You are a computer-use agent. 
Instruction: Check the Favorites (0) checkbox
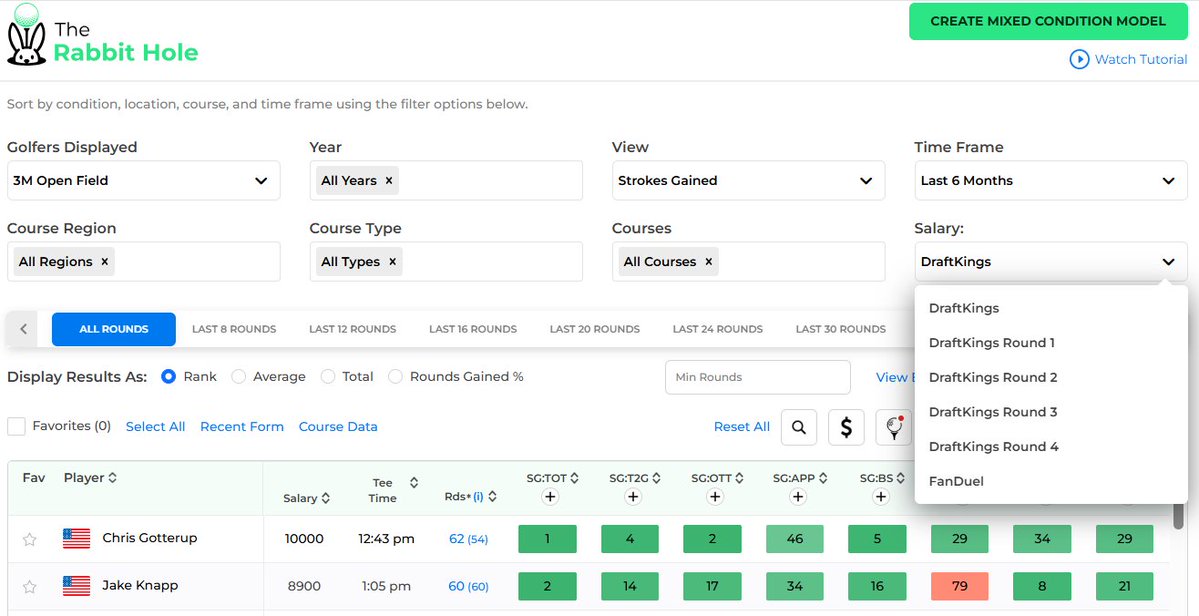[17, 426]
